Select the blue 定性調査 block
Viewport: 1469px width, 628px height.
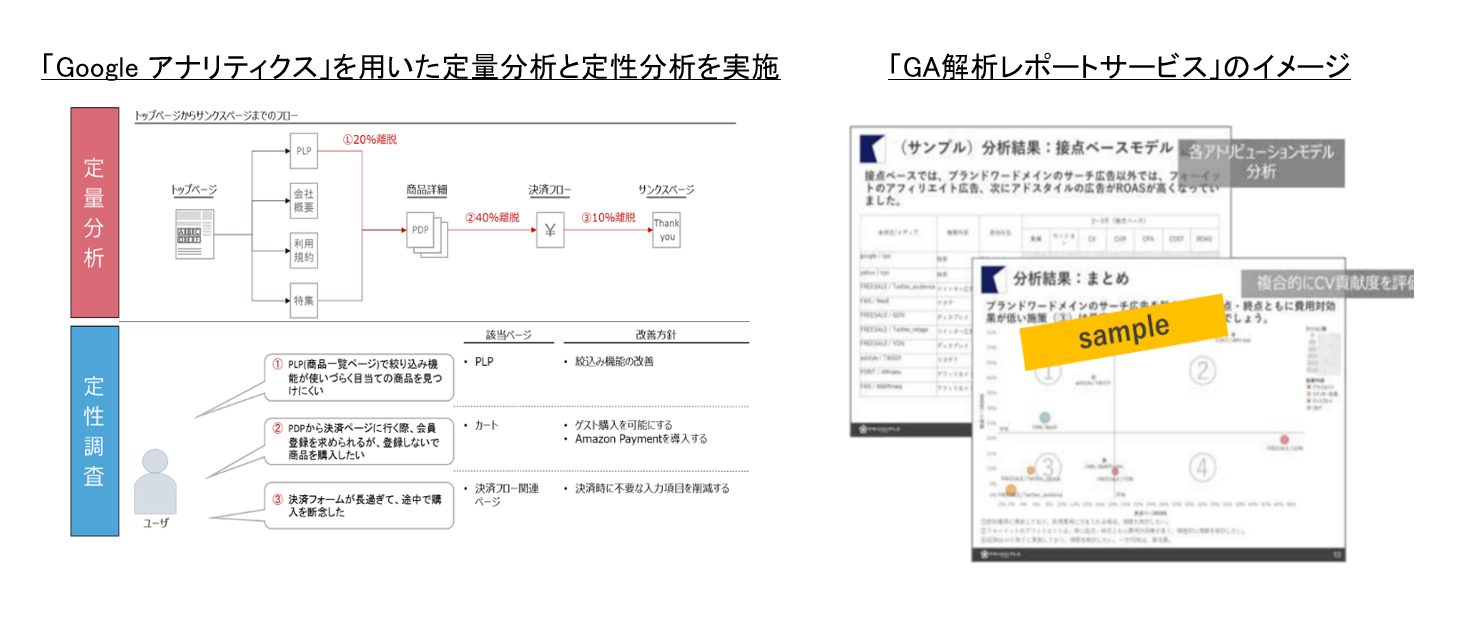pos(94,431)
